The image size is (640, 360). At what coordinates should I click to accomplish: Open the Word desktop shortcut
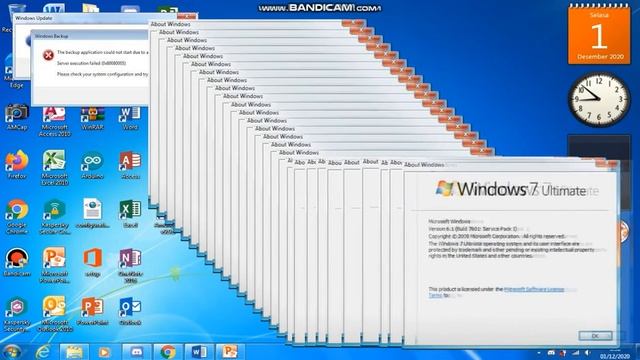pyautogui.click(x=130, y=118)
